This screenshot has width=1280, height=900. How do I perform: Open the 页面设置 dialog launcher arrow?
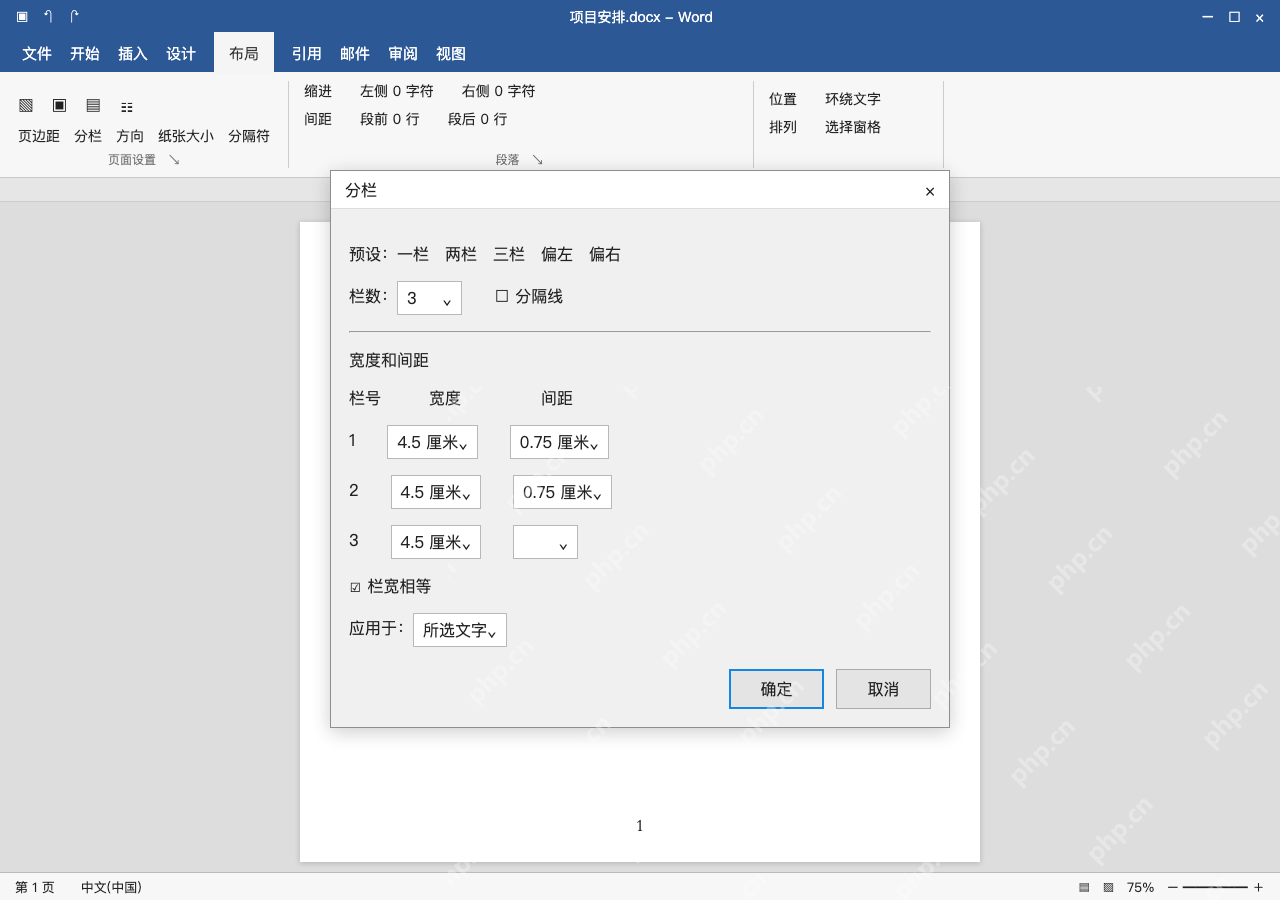[174, 160]
